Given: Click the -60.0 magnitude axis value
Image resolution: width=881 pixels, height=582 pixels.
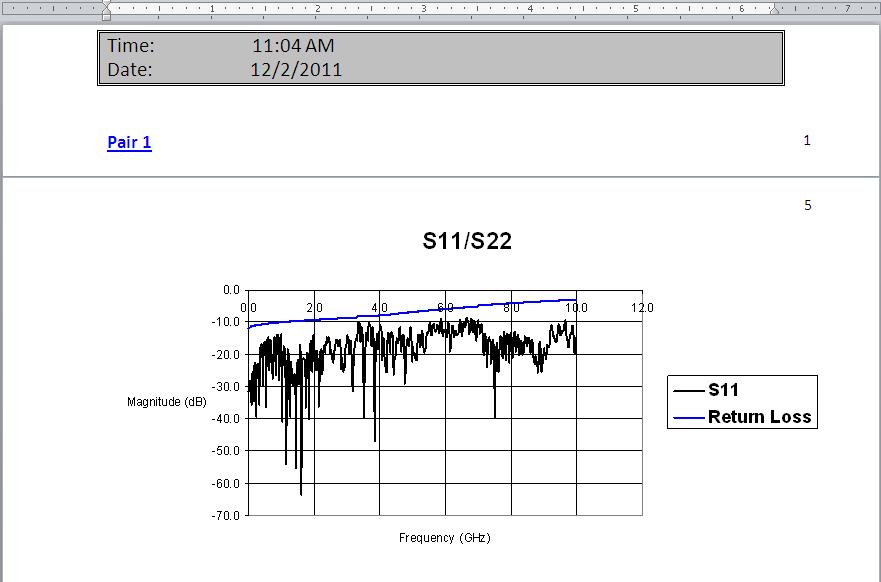Looking at the screenshot, I should tap(225, 483).
